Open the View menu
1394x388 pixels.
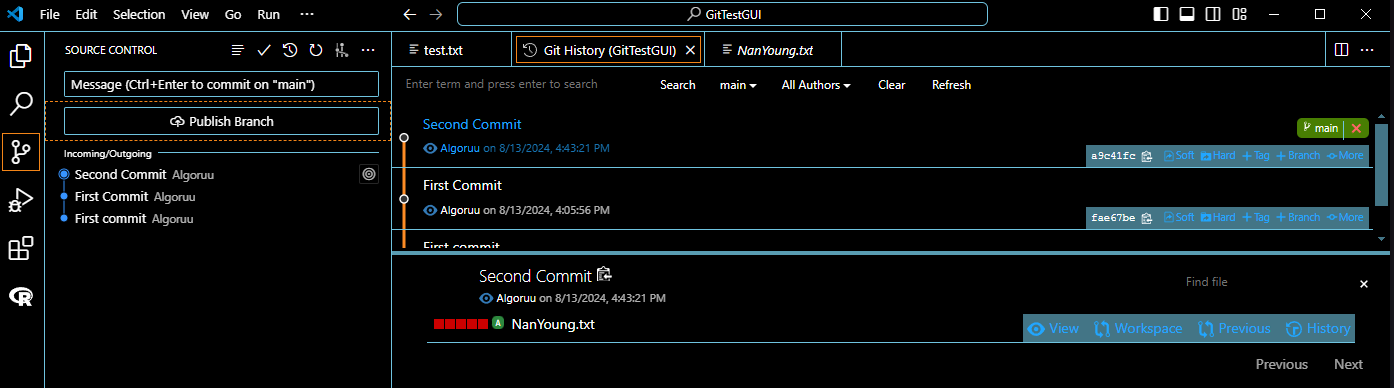click(x=195, y=15)
